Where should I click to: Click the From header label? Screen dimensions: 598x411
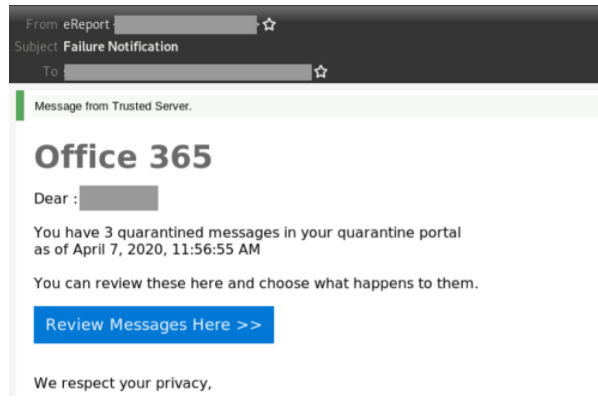click(x=42, y=25)
